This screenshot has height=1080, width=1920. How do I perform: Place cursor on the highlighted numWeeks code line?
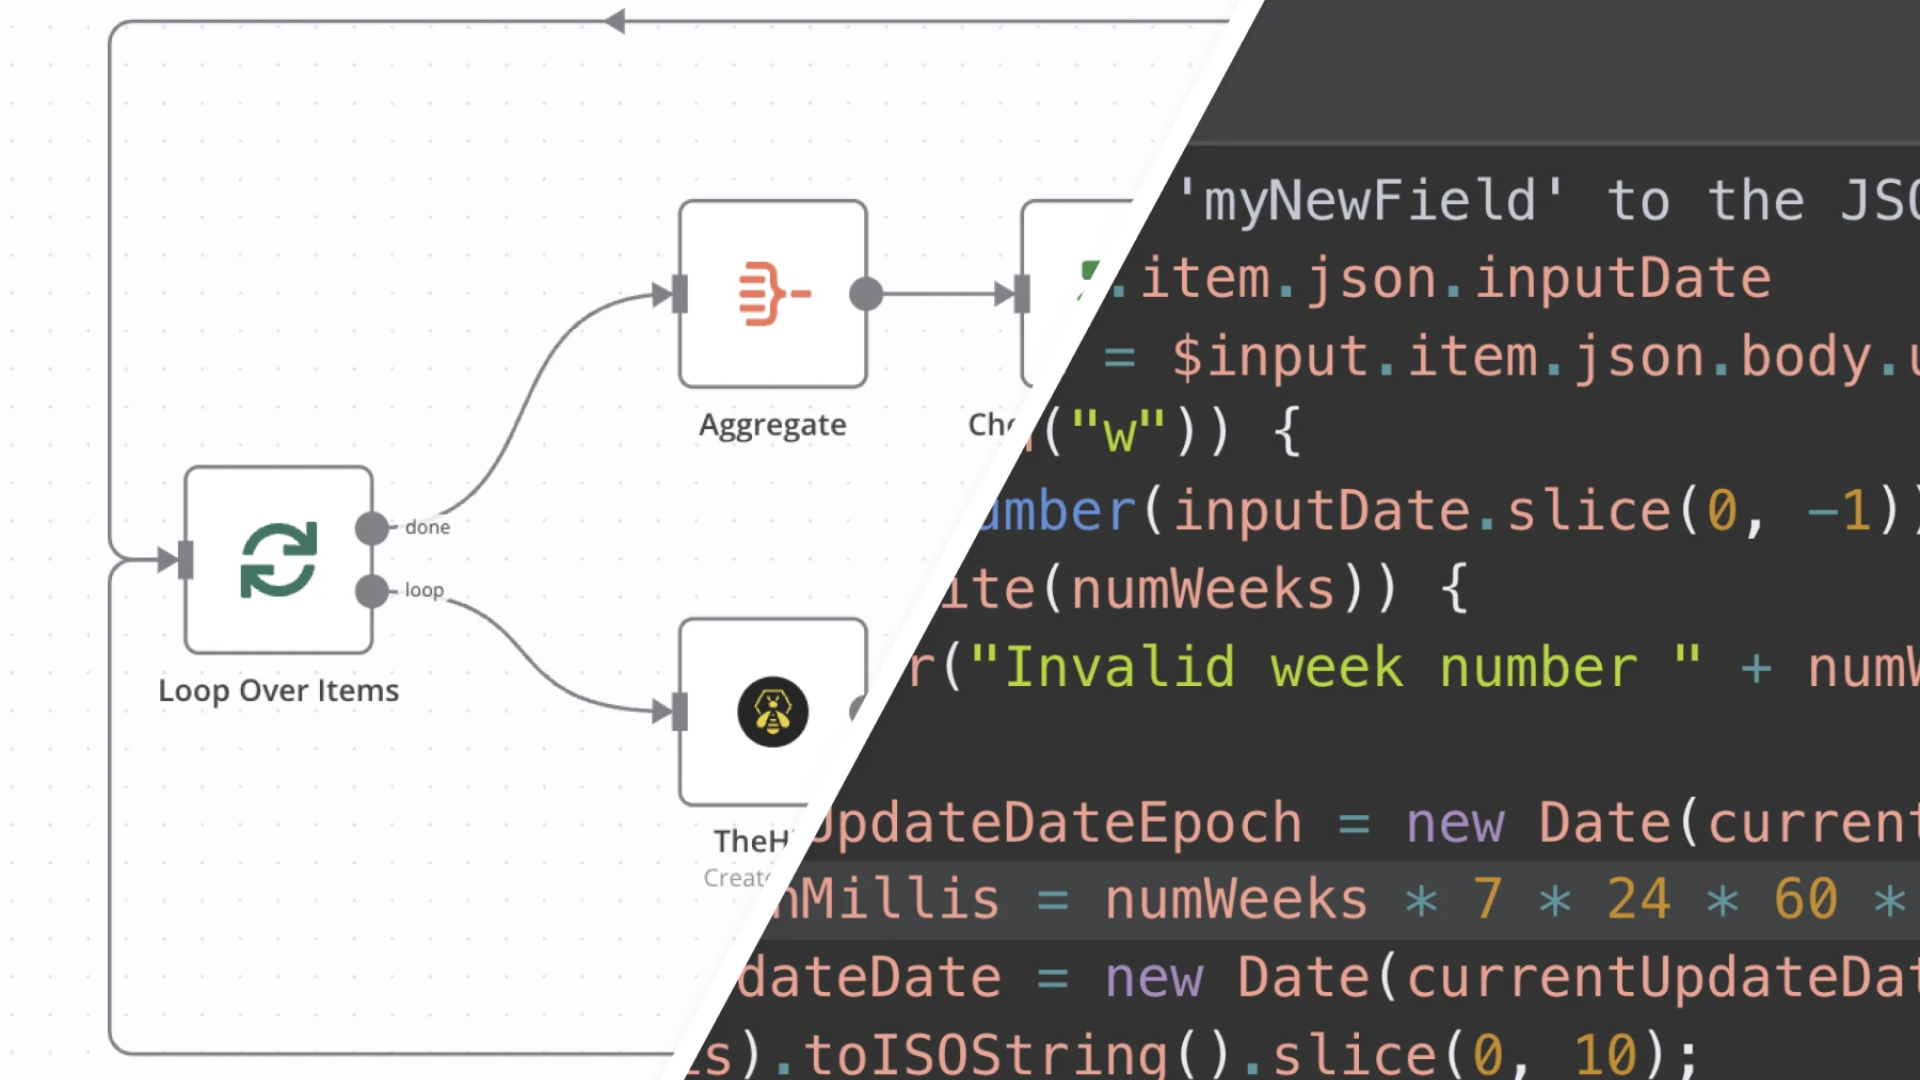pyautogui.click(x=1236, y=899)
